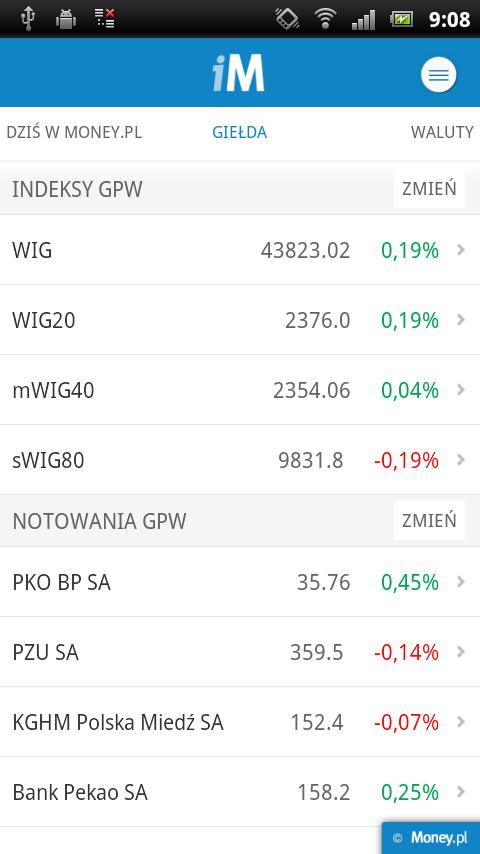Tap the screen rotation status icon
The height and width of the screenshot is (854, 480).
coord(287,19)
